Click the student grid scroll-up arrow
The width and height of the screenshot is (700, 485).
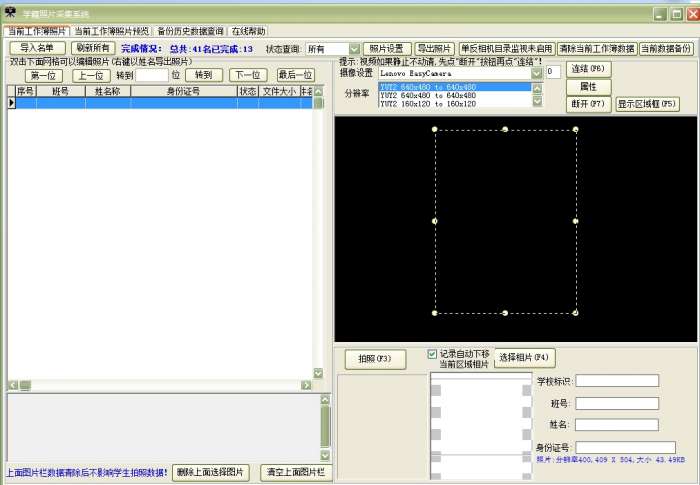(319, 91)
